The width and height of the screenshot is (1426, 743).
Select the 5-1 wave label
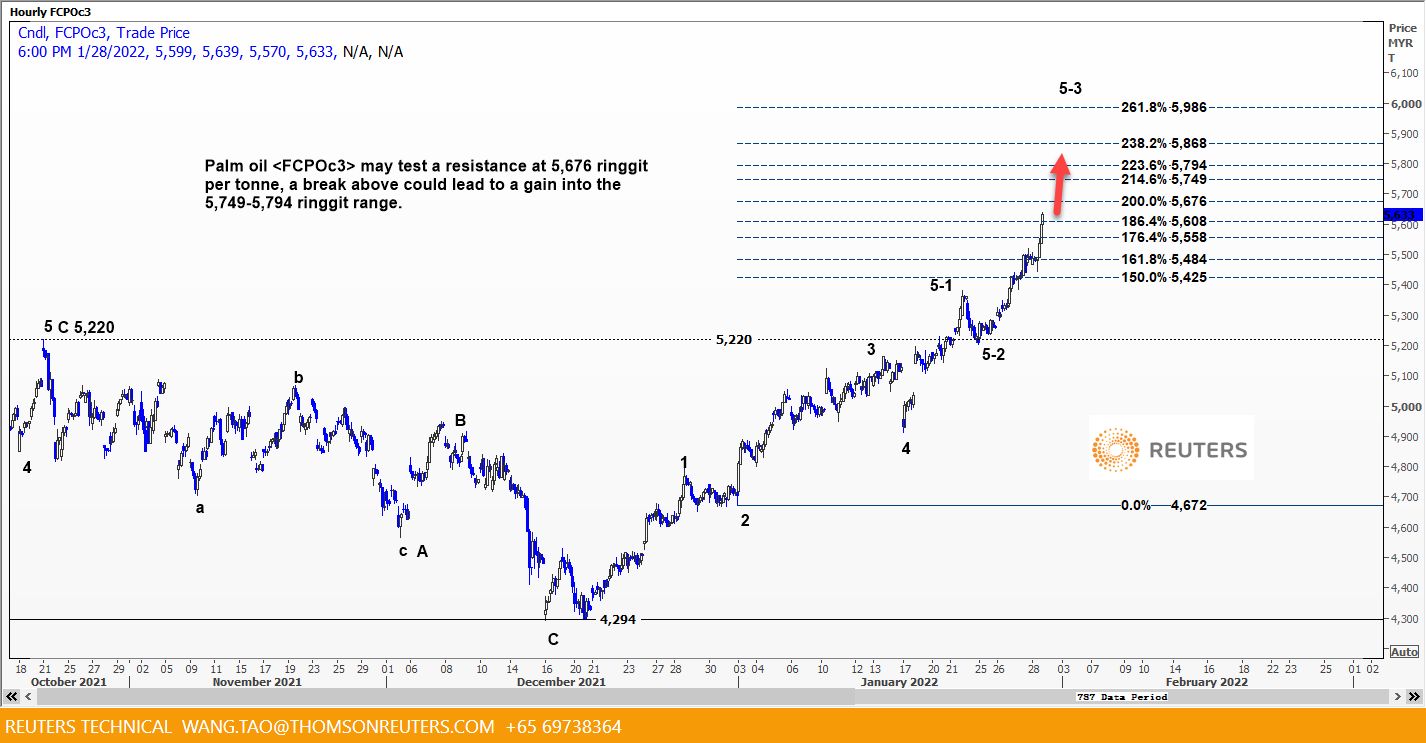coord(941,286)
